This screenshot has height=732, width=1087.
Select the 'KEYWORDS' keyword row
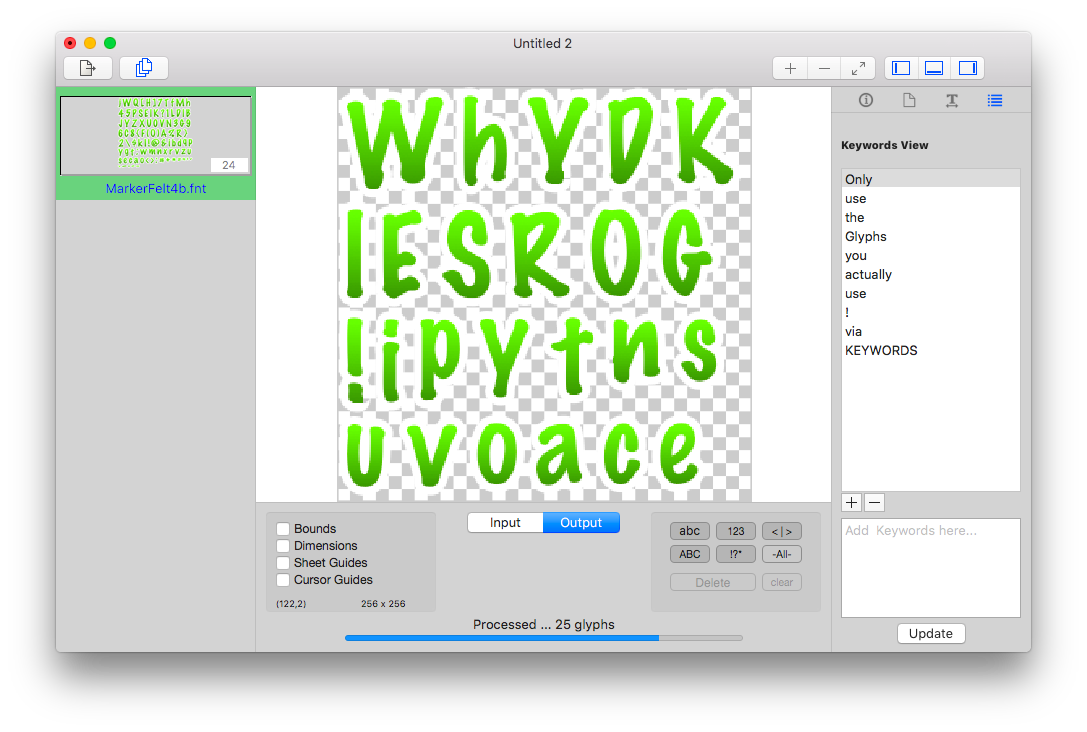pyautogui.click(x=931, y=351)
